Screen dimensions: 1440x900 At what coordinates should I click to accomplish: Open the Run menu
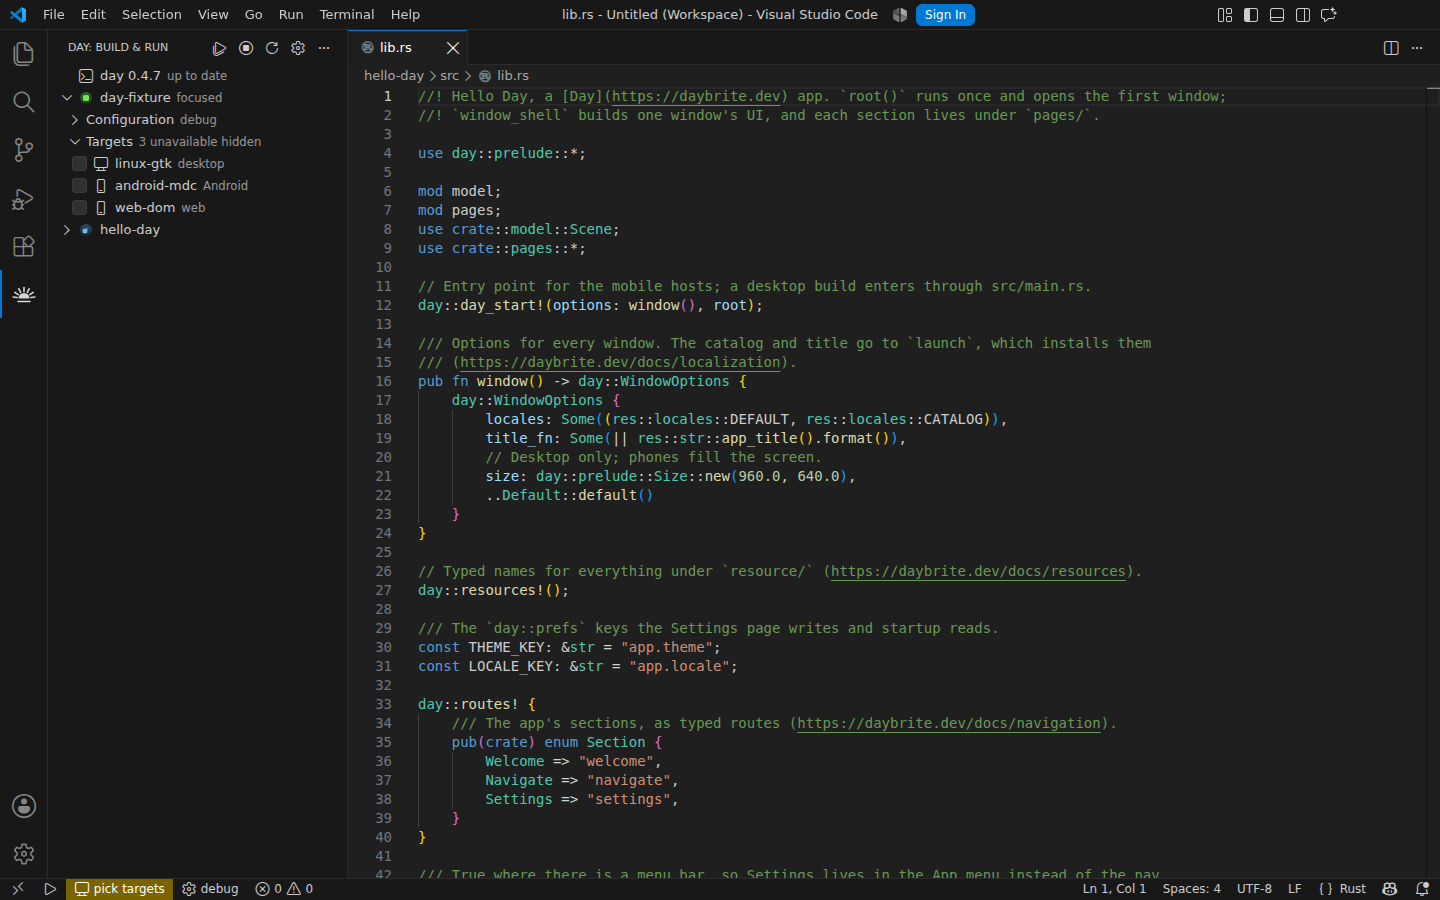291,15
